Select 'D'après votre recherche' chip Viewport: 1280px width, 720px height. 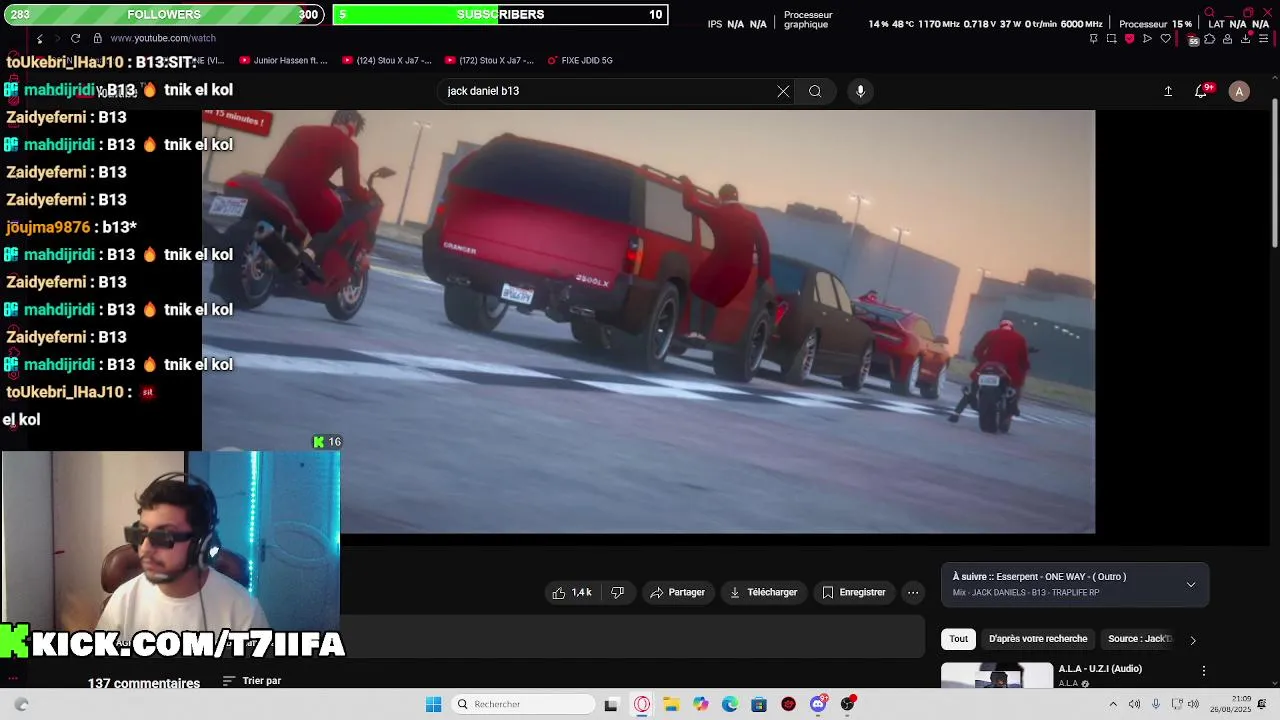pyautogui.click(x=1038, y=639)
